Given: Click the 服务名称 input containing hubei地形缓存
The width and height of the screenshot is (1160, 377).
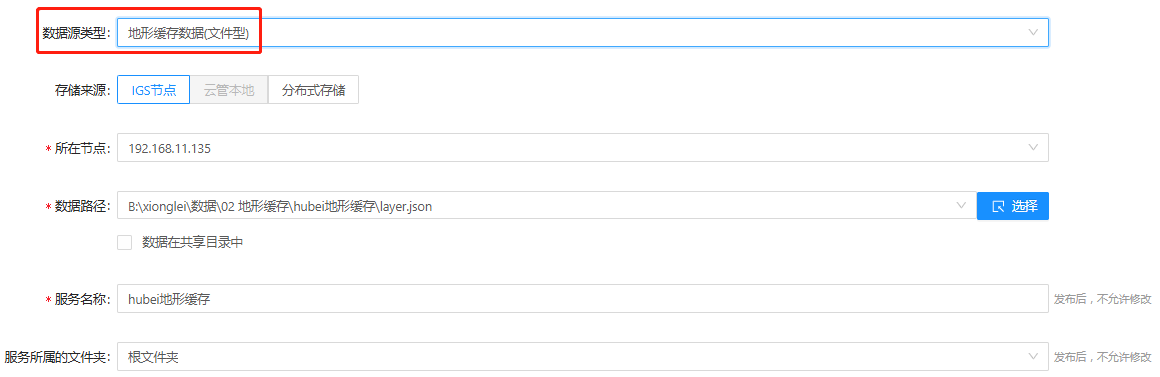Looking at the screenshot, I should [583, 299].
